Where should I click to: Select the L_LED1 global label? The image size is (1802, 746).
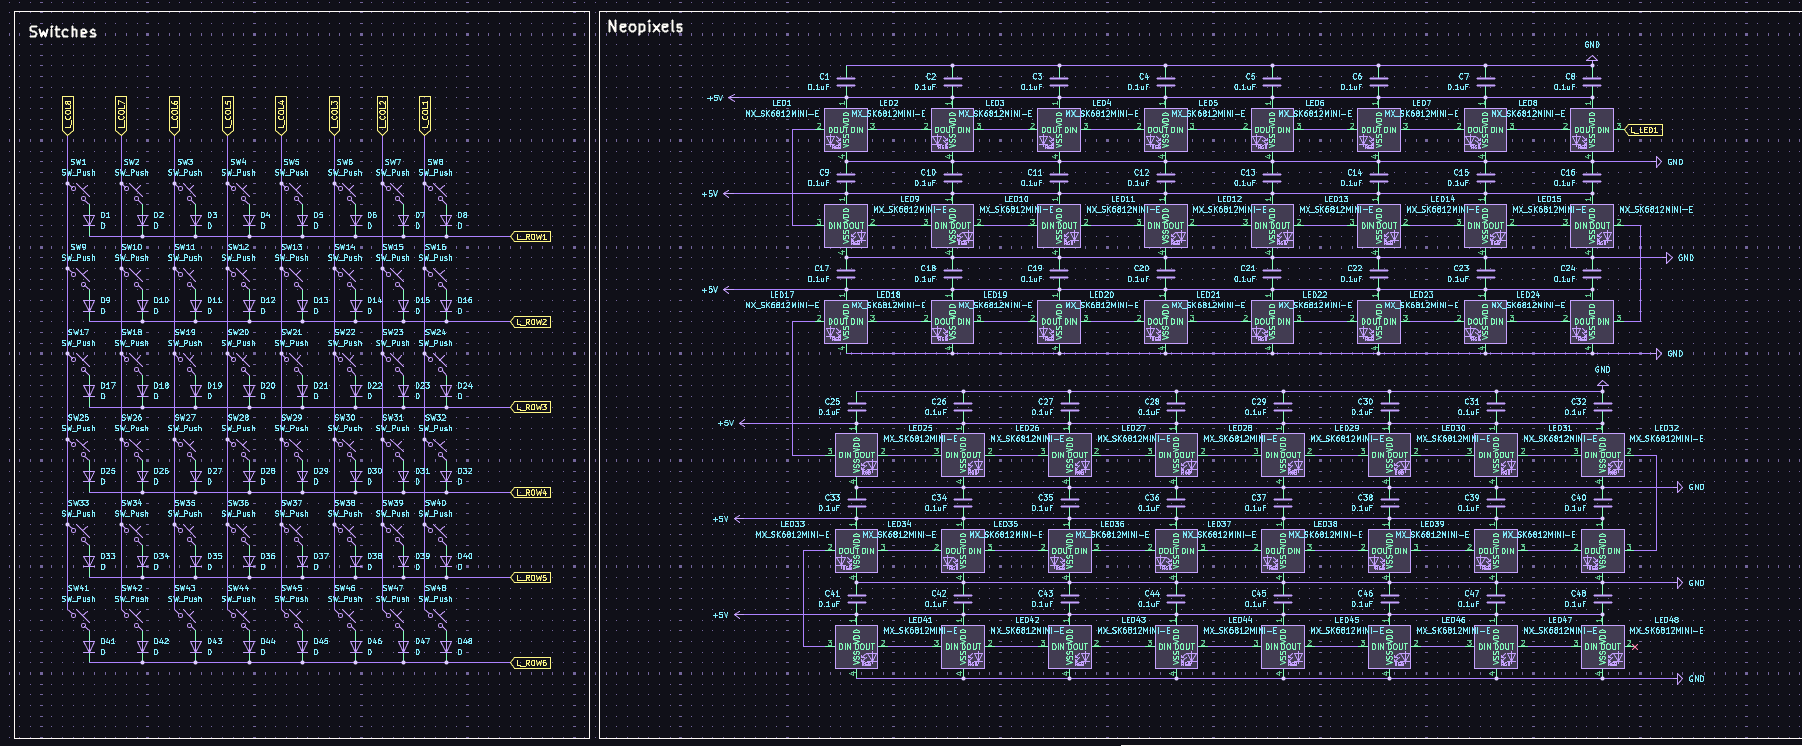(x=1645, y=130)
